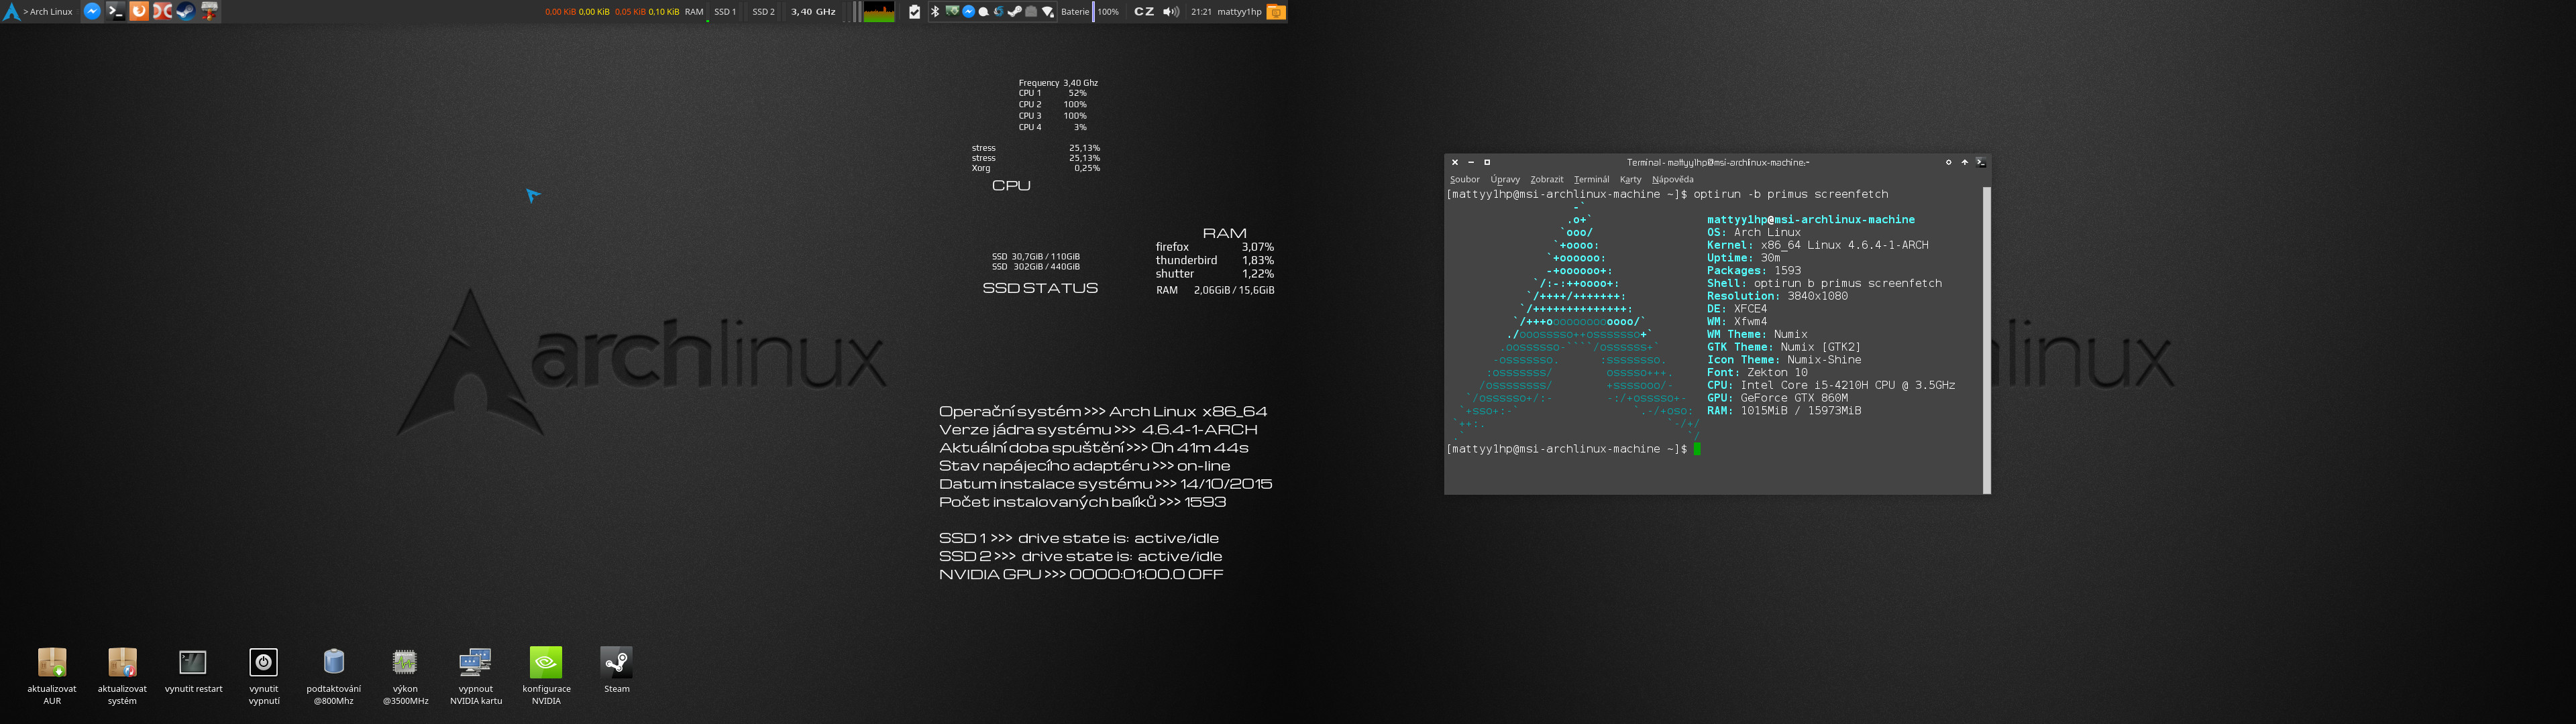The width and height of the screenshot is (2576, 724).
Task: Open the clipboard manager panel icon
Action: click(914, 12)
